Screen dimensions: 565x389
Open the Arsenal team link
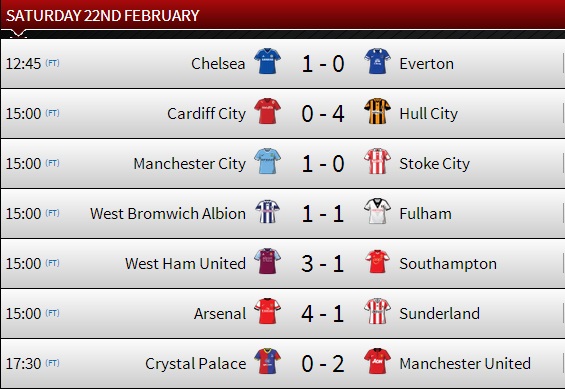point(220,314)
